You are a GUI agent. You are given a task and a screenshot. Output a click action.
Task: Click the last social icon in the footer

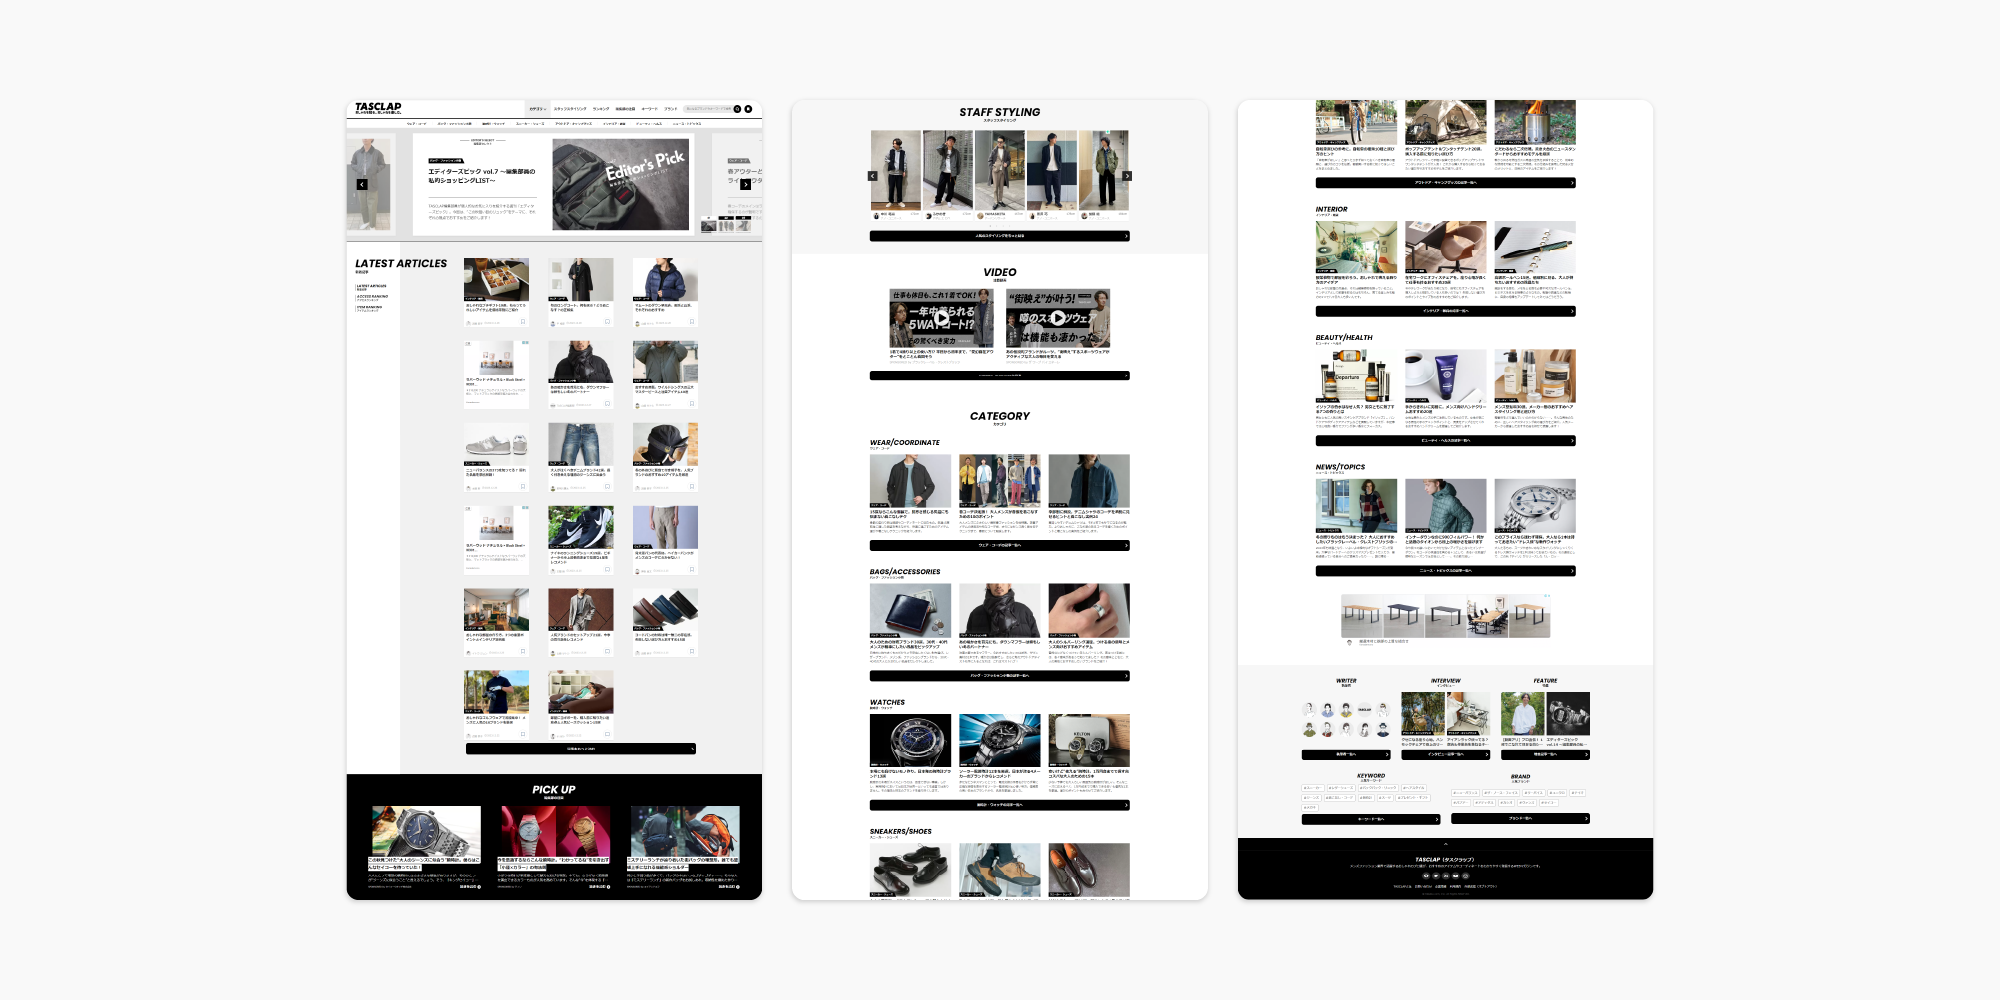click(1465, 876)
